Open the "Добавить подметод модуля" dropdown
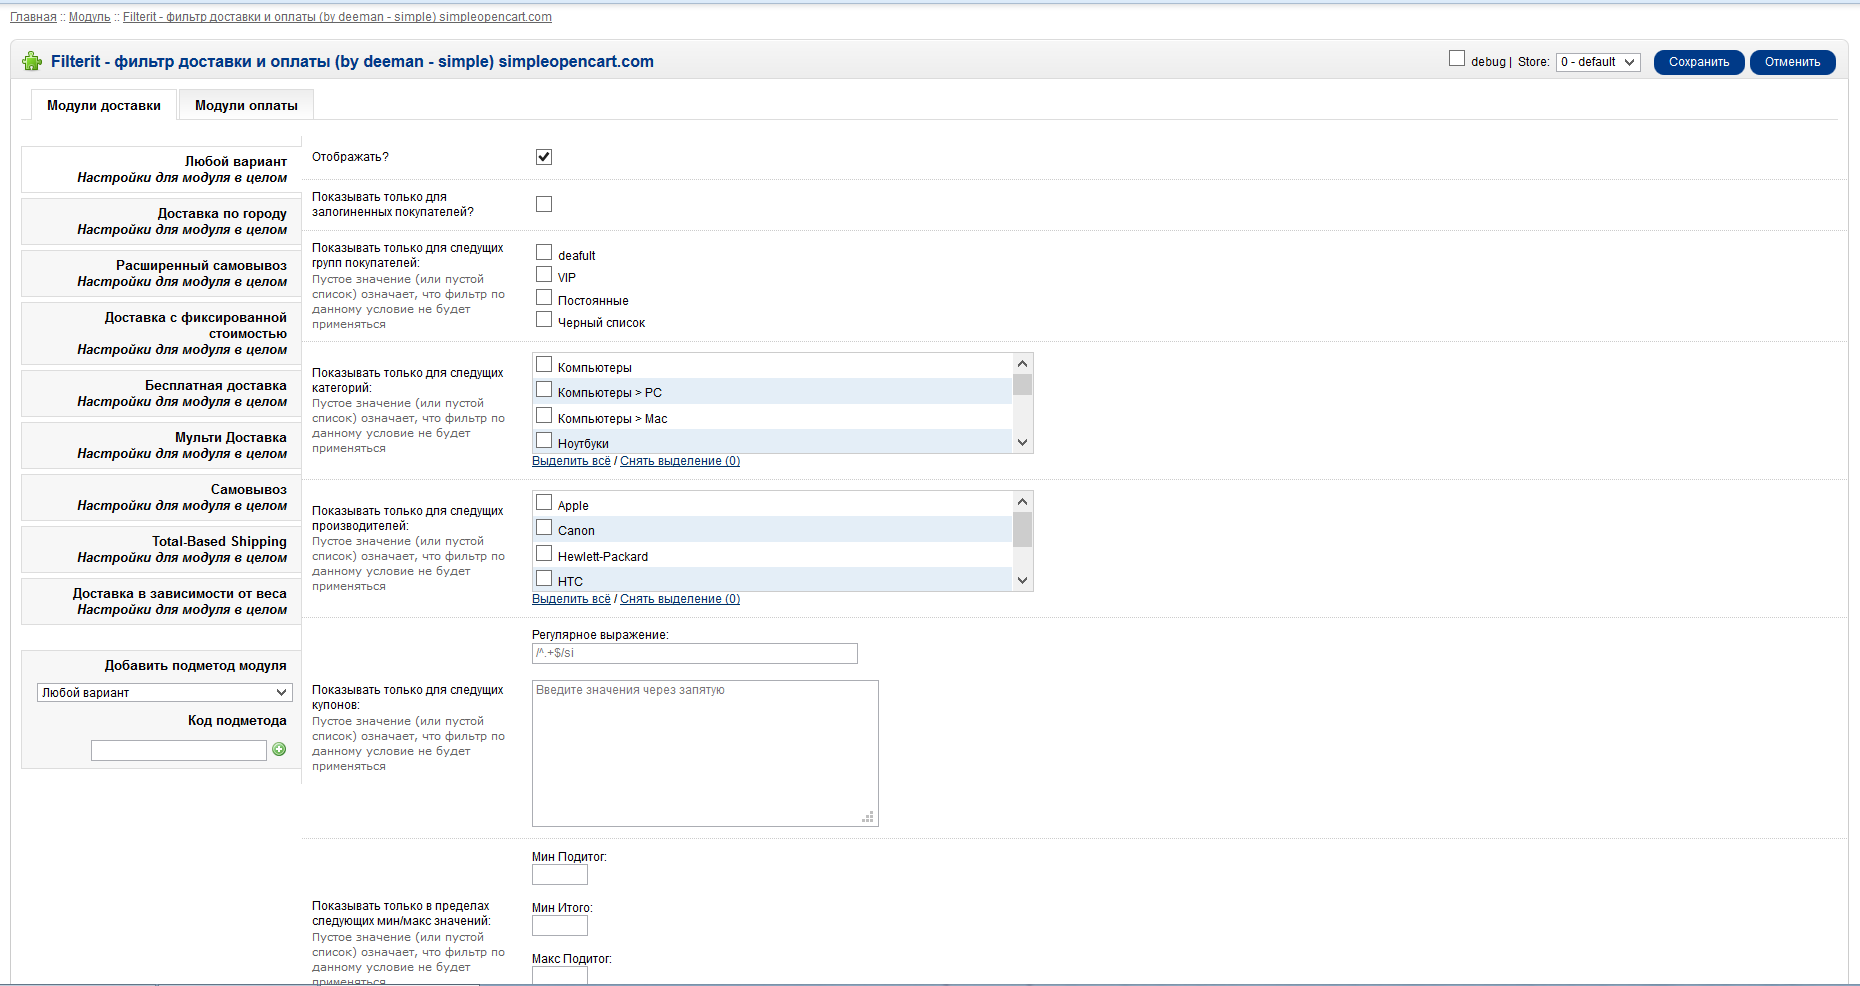Viewport: 1860px width, 986px height. (x=164, y=691)
